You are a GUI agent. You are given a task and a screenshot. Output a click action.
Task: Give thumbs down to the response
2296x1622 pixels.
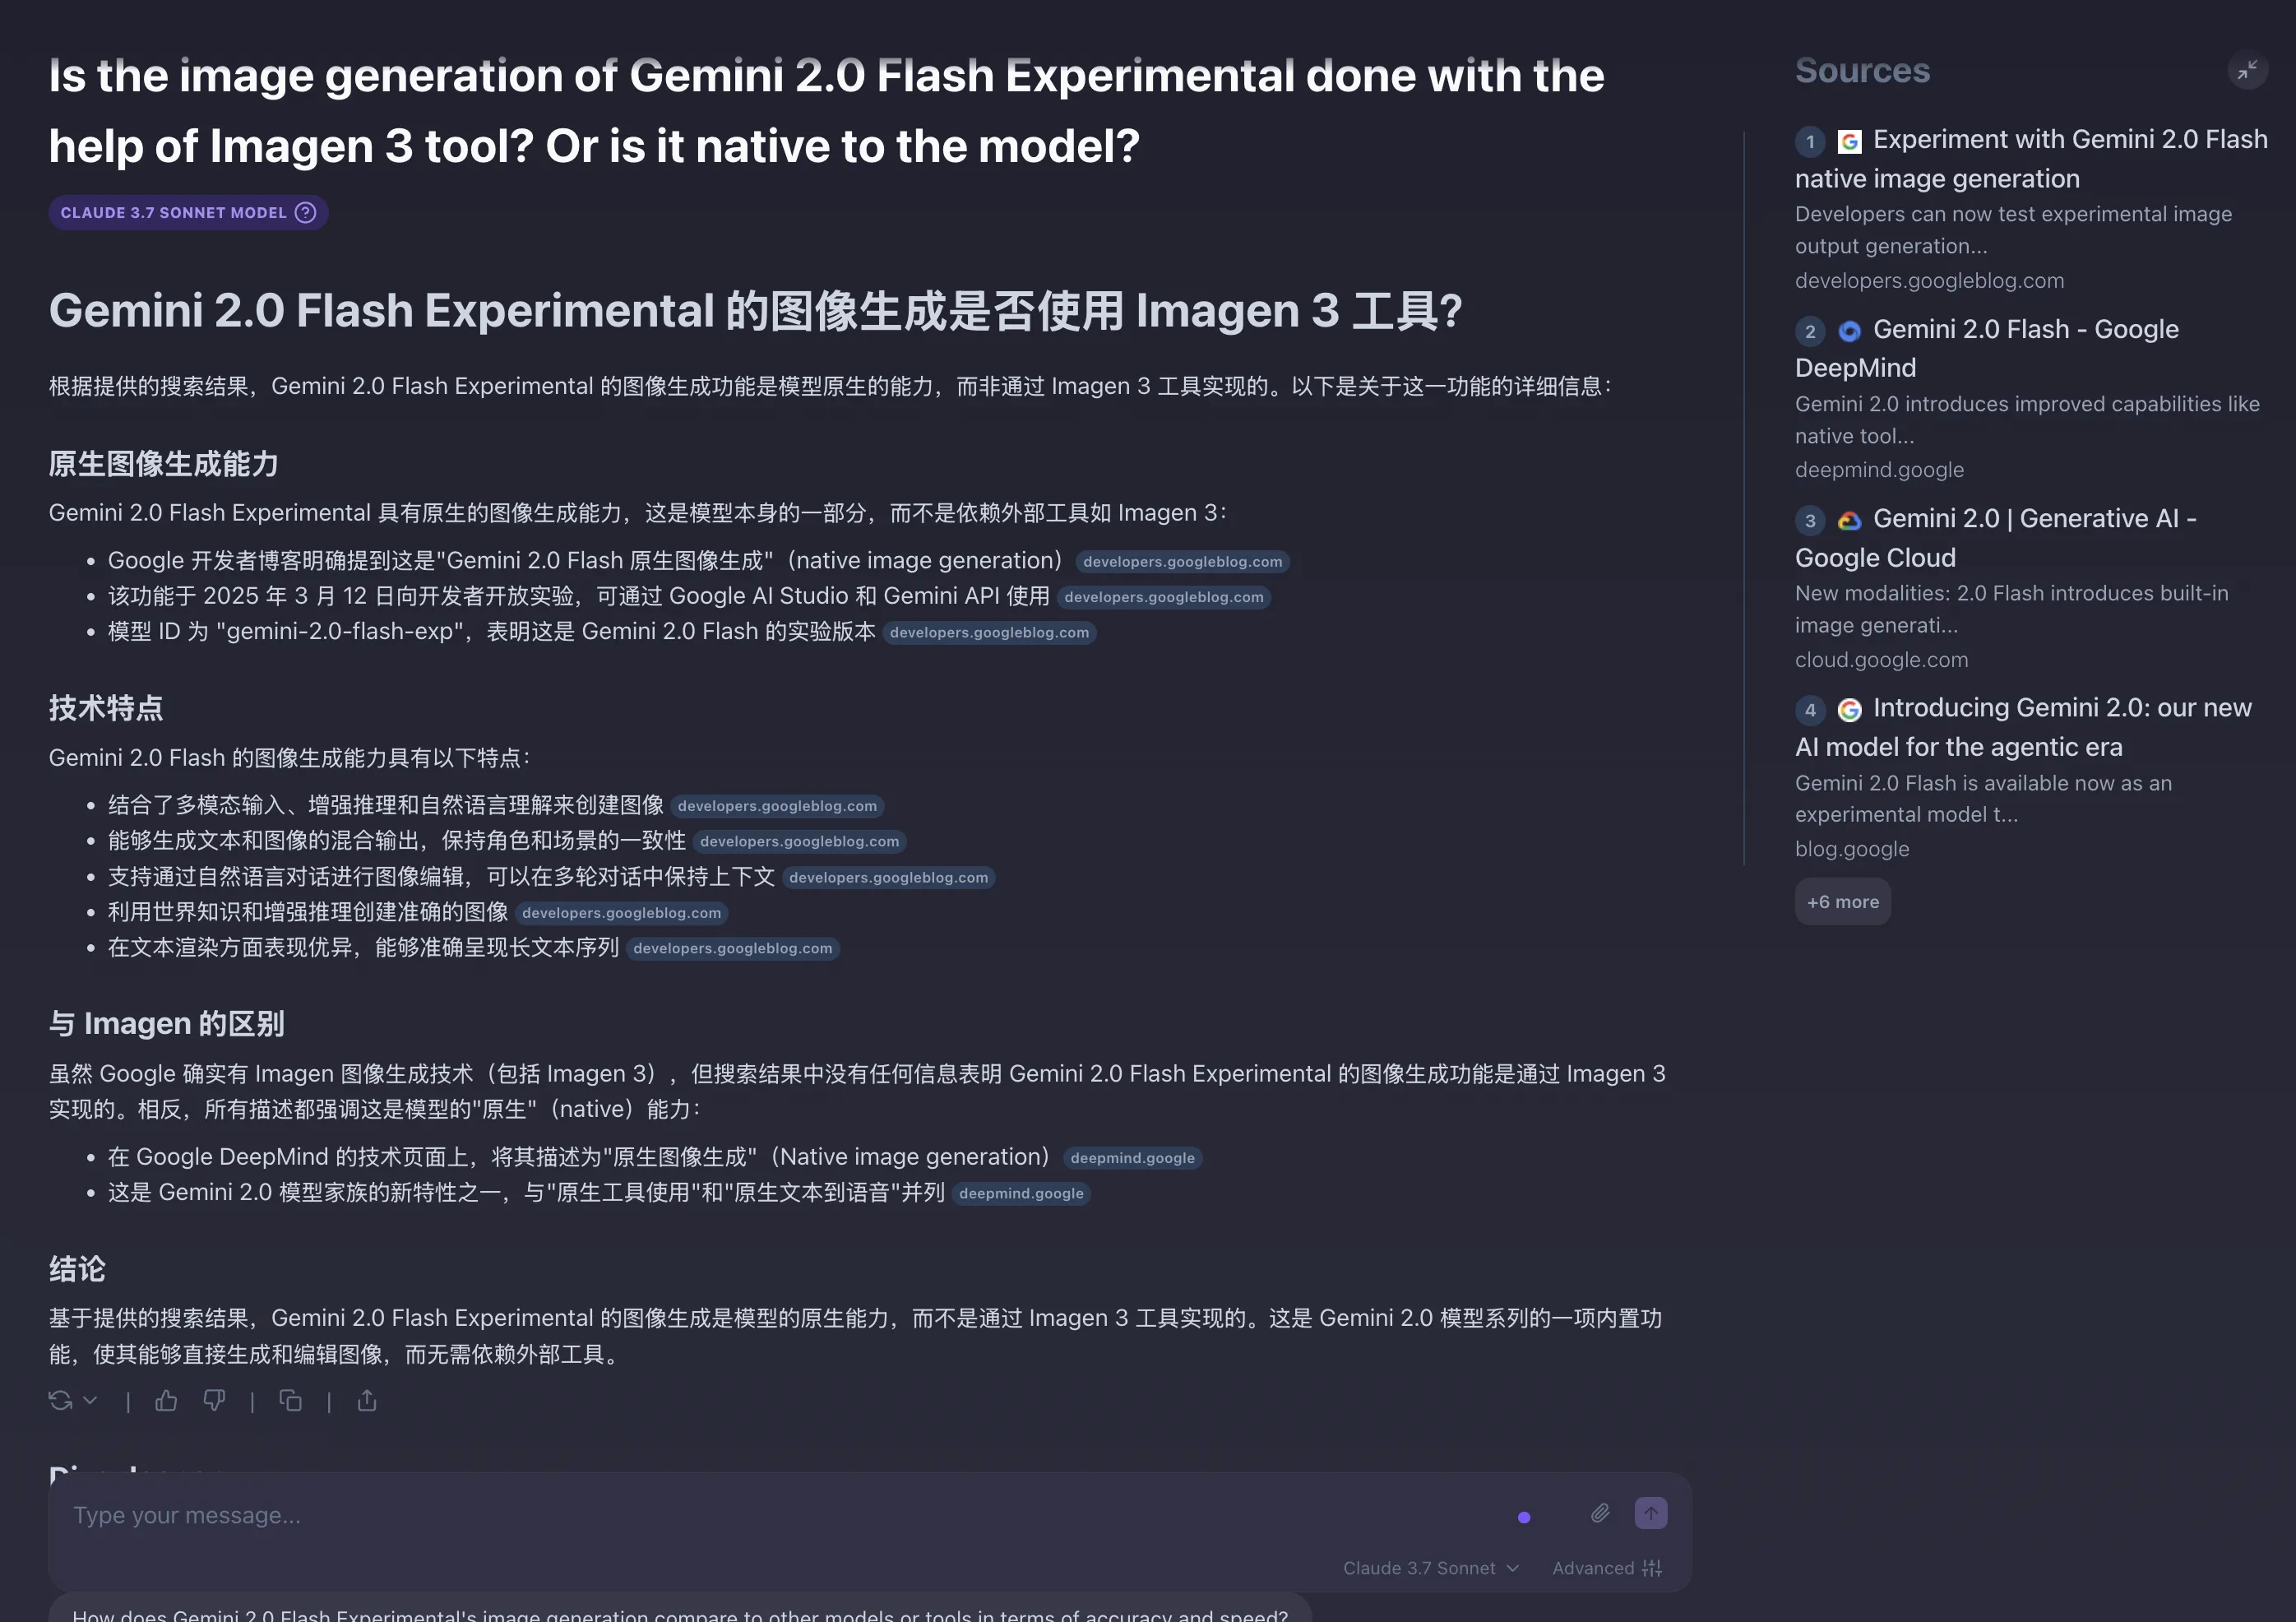pyautogui.click(x=214, y=1400)
